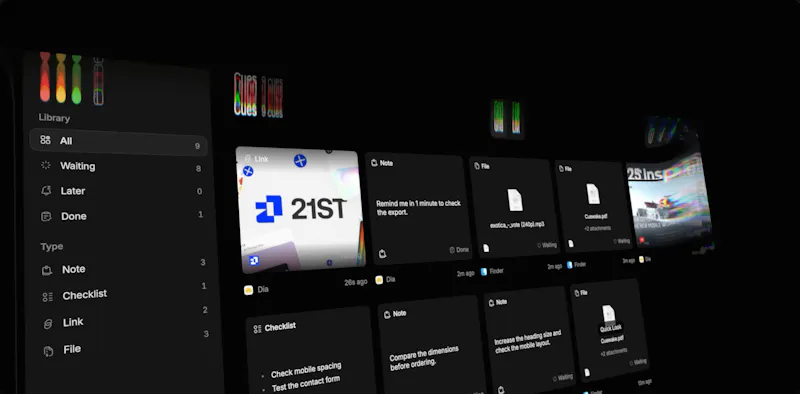Viewport: 800px width, 394px height.
Task: Click the File icon atop the bottom-row Cuewake.pdf card
Action: [x=577, y=293]
